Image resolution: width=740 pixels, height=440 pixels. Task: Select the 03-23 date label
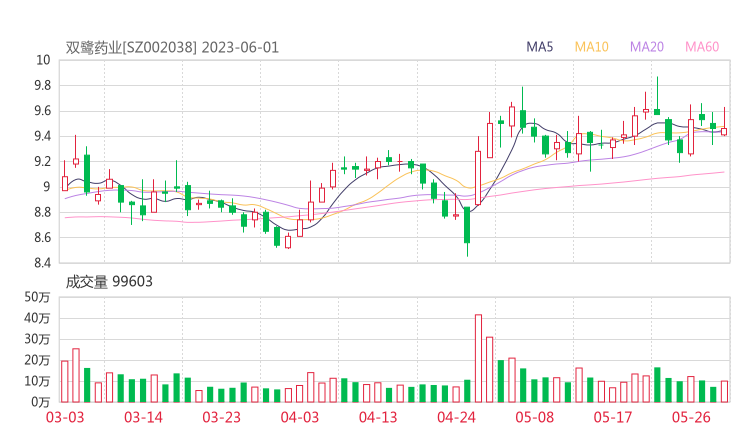click(x=221, y=417)
